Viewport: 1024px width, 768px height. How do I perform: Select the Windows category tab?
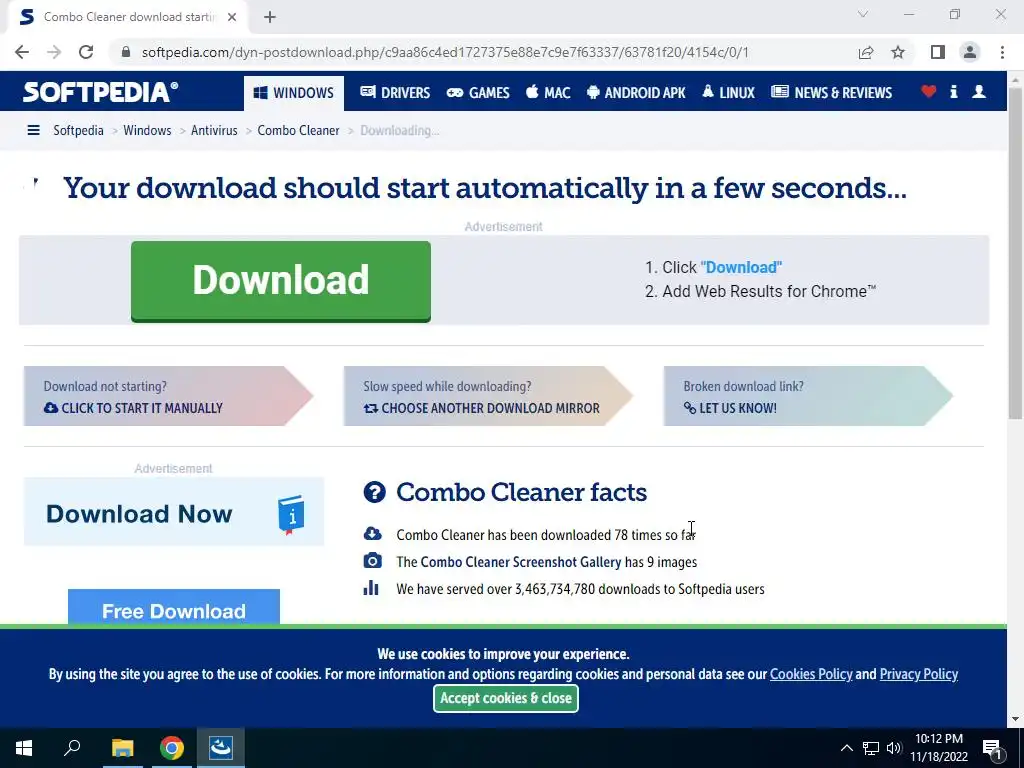pyautogui.click(x=293, y=93)
